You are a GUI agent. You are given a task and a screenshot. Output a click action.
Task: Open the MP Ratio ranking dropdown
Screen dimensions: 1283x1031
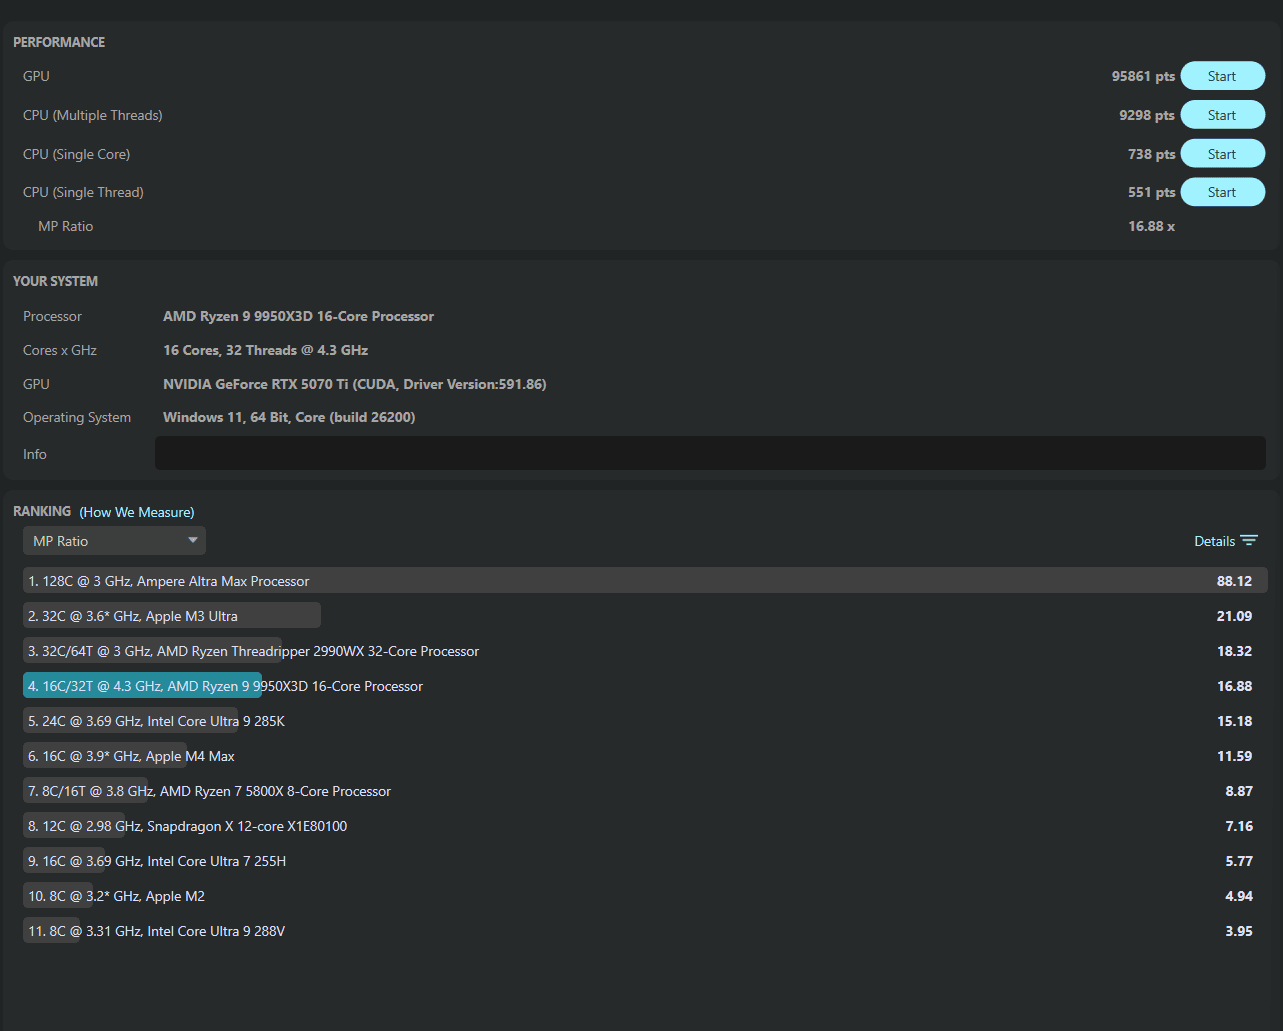coord(114,541)
